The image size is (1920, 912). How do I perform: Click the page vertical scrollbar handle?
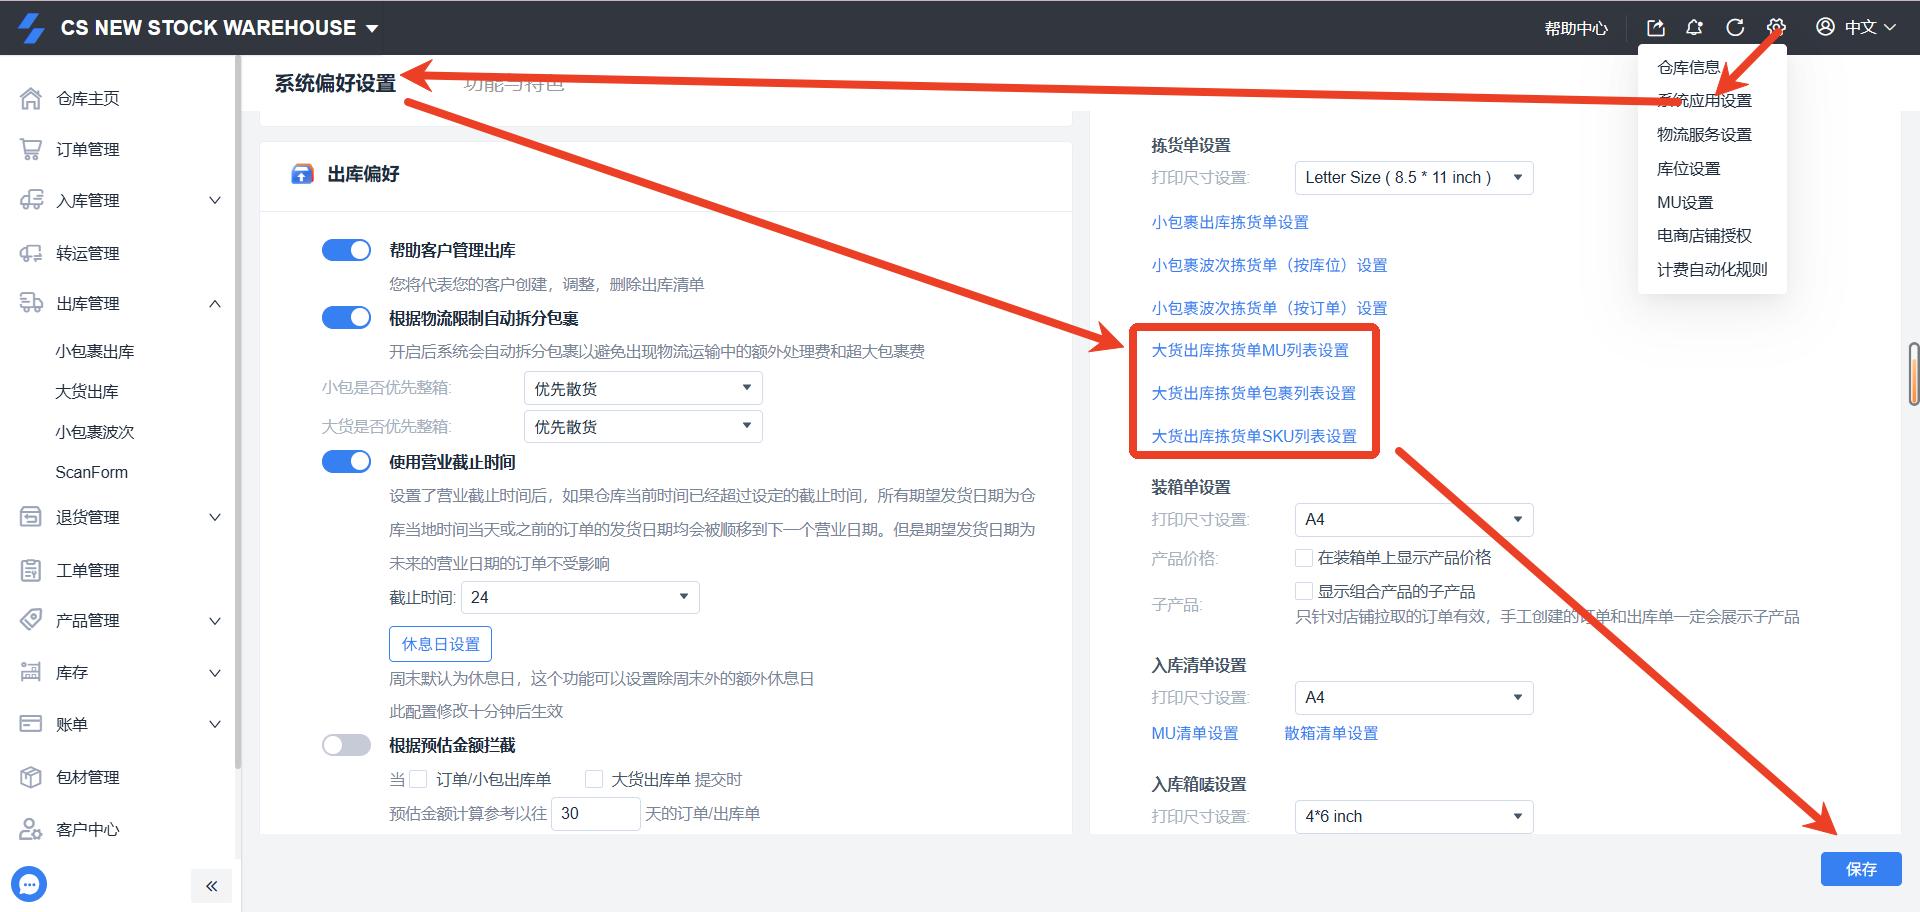click(1913, 374)
